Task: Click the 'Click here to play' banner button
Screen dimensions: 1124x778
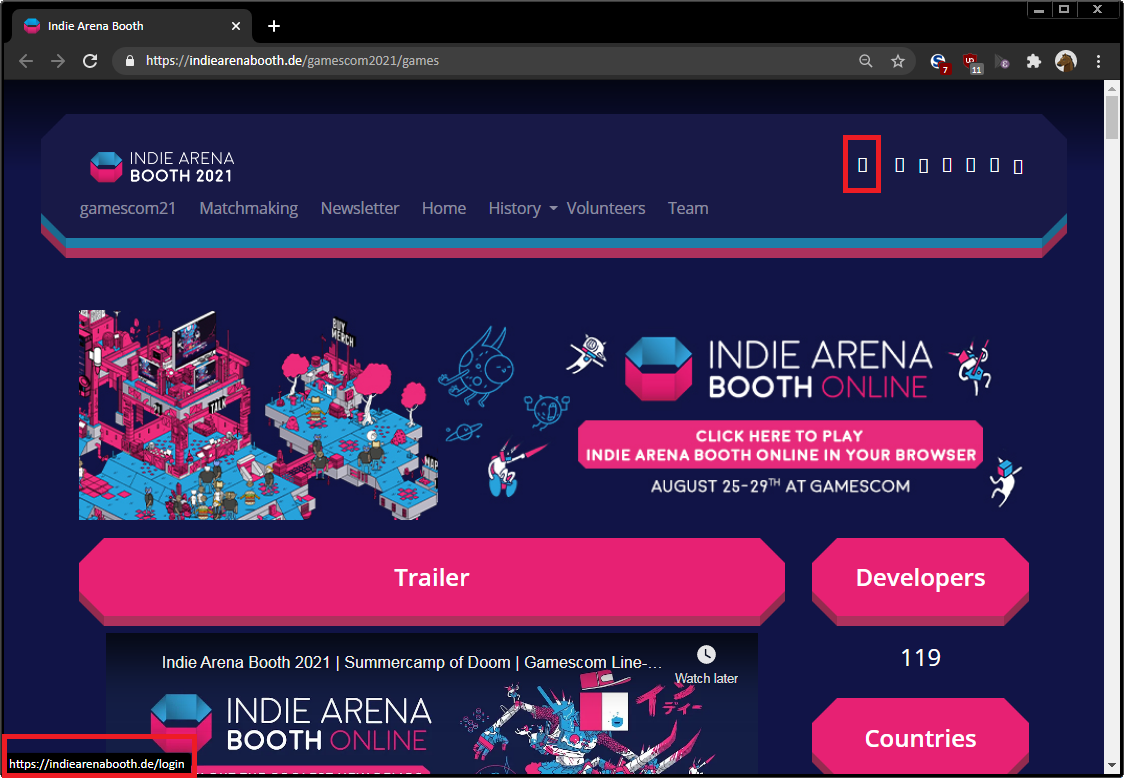Action: (781, 445)
